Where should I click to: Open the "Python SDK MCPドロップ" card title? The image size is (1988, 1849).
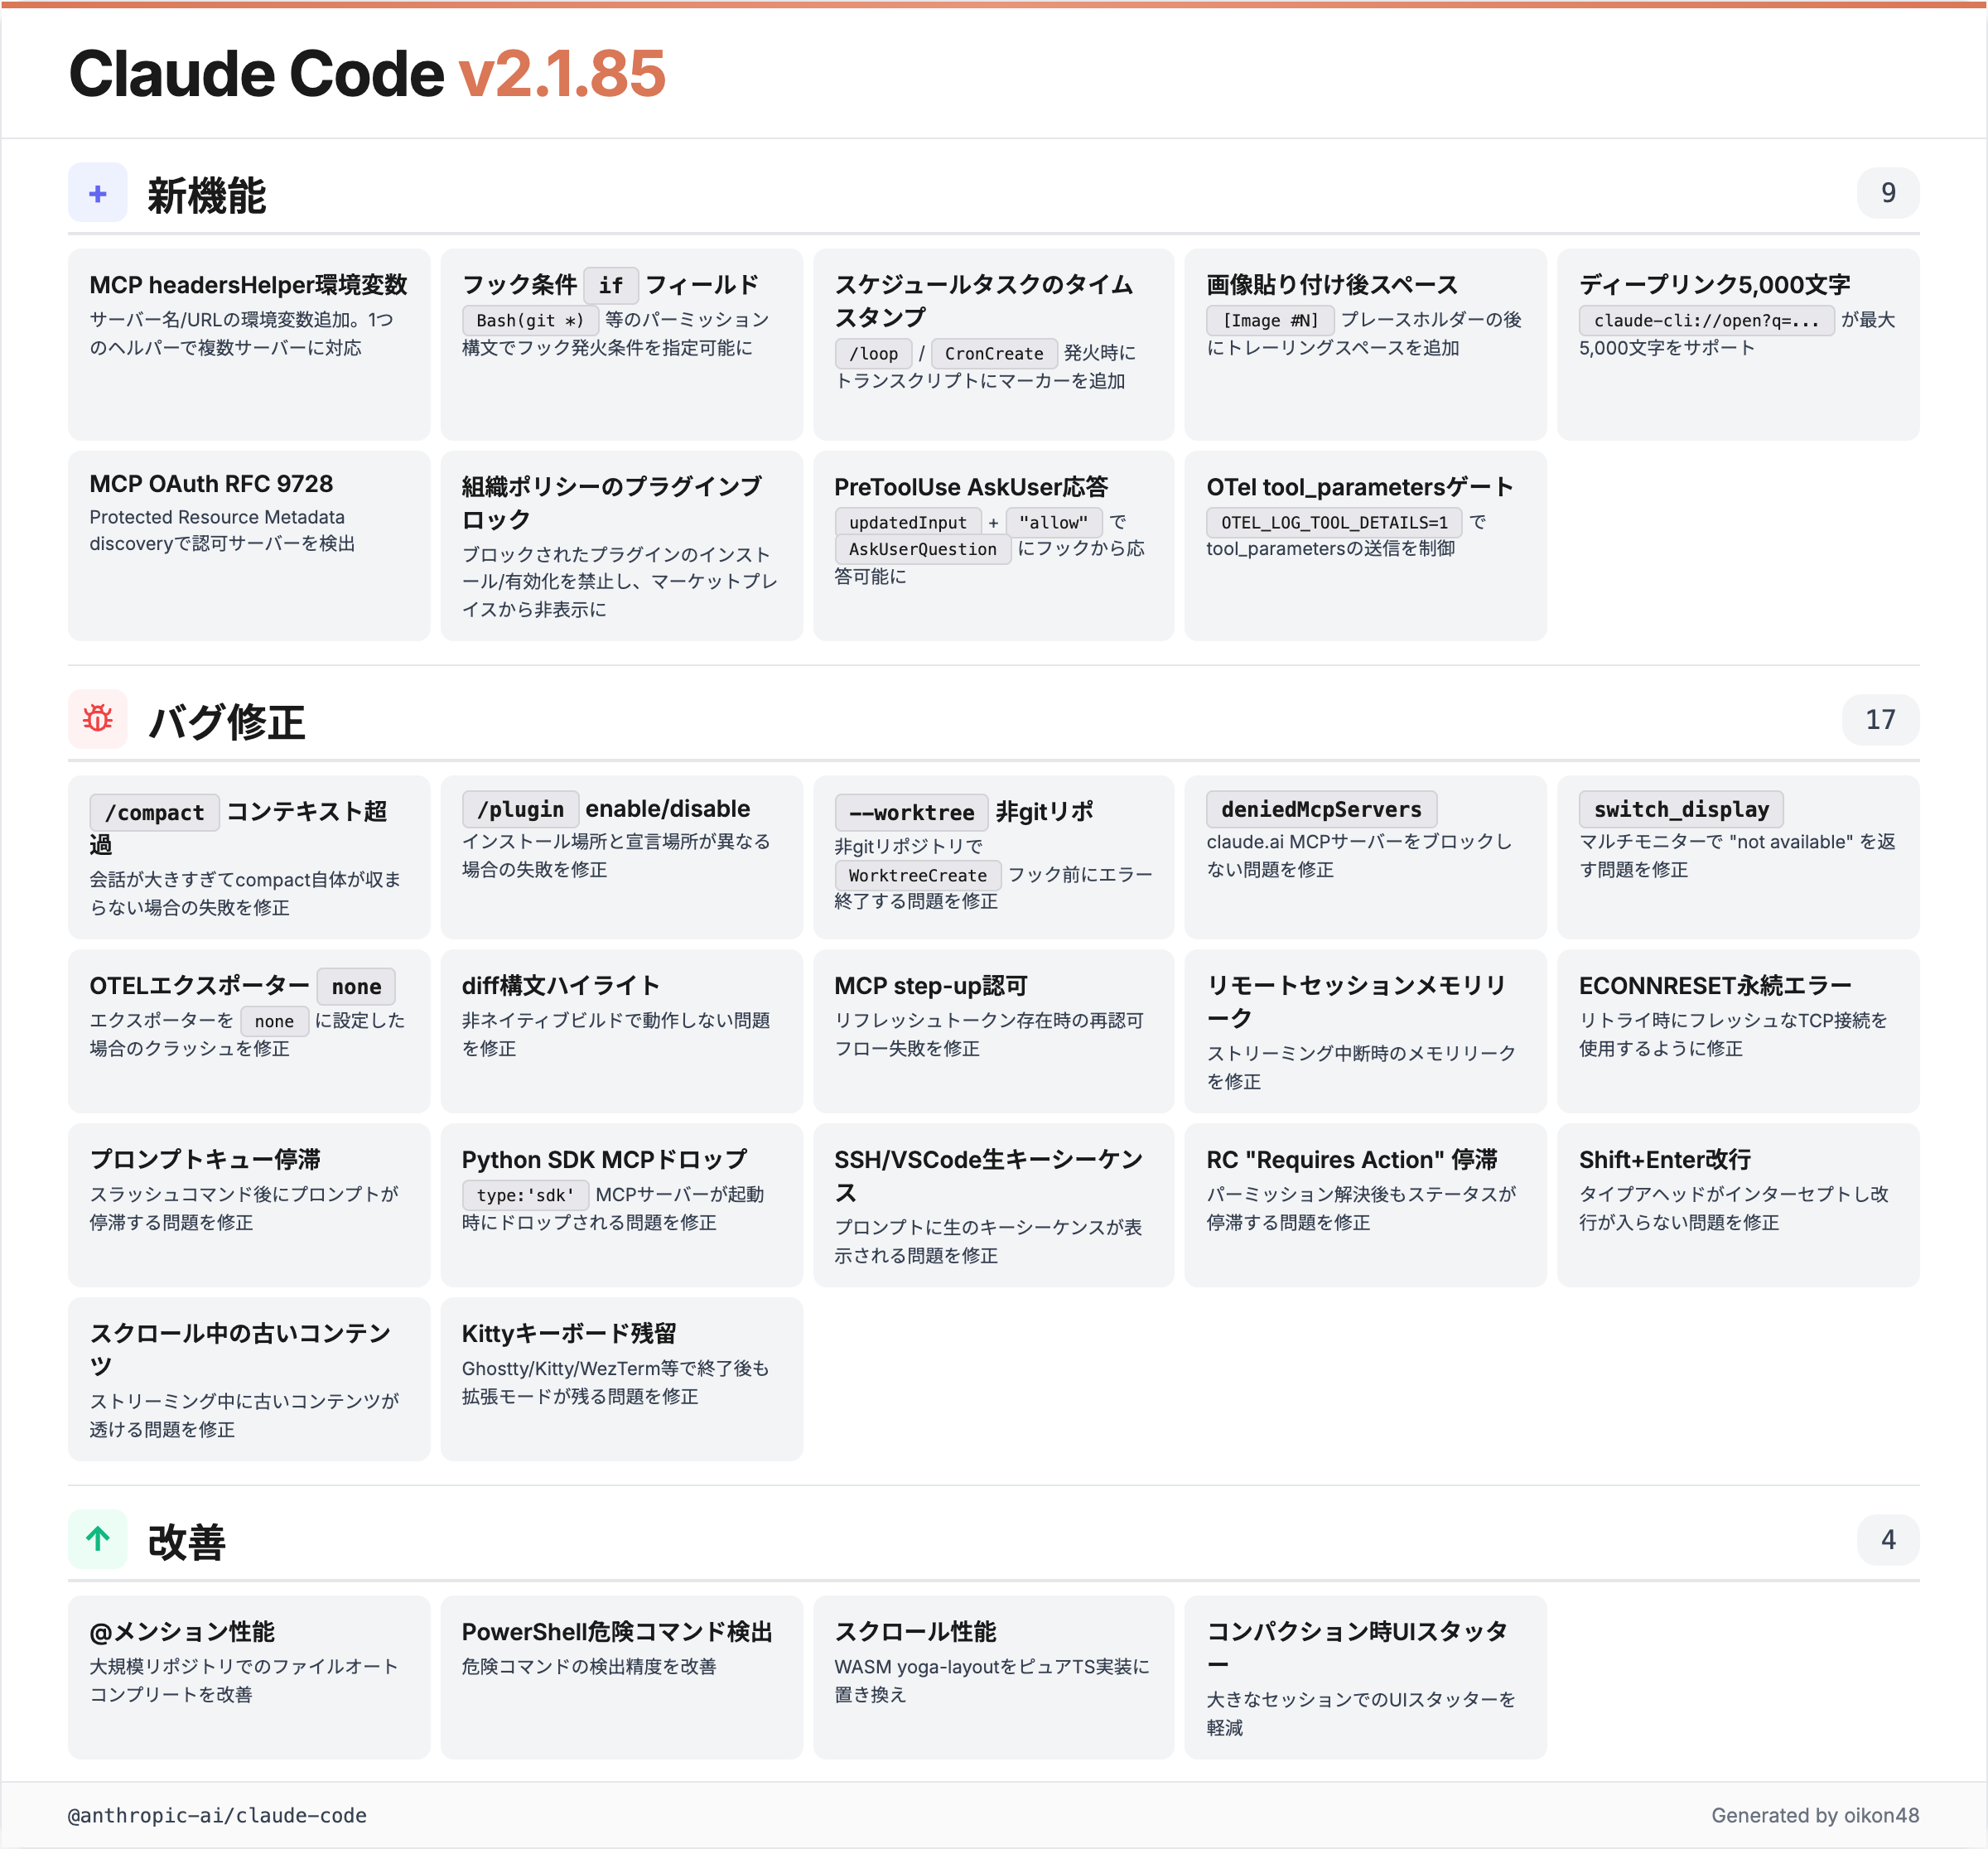pos(604,1160)
